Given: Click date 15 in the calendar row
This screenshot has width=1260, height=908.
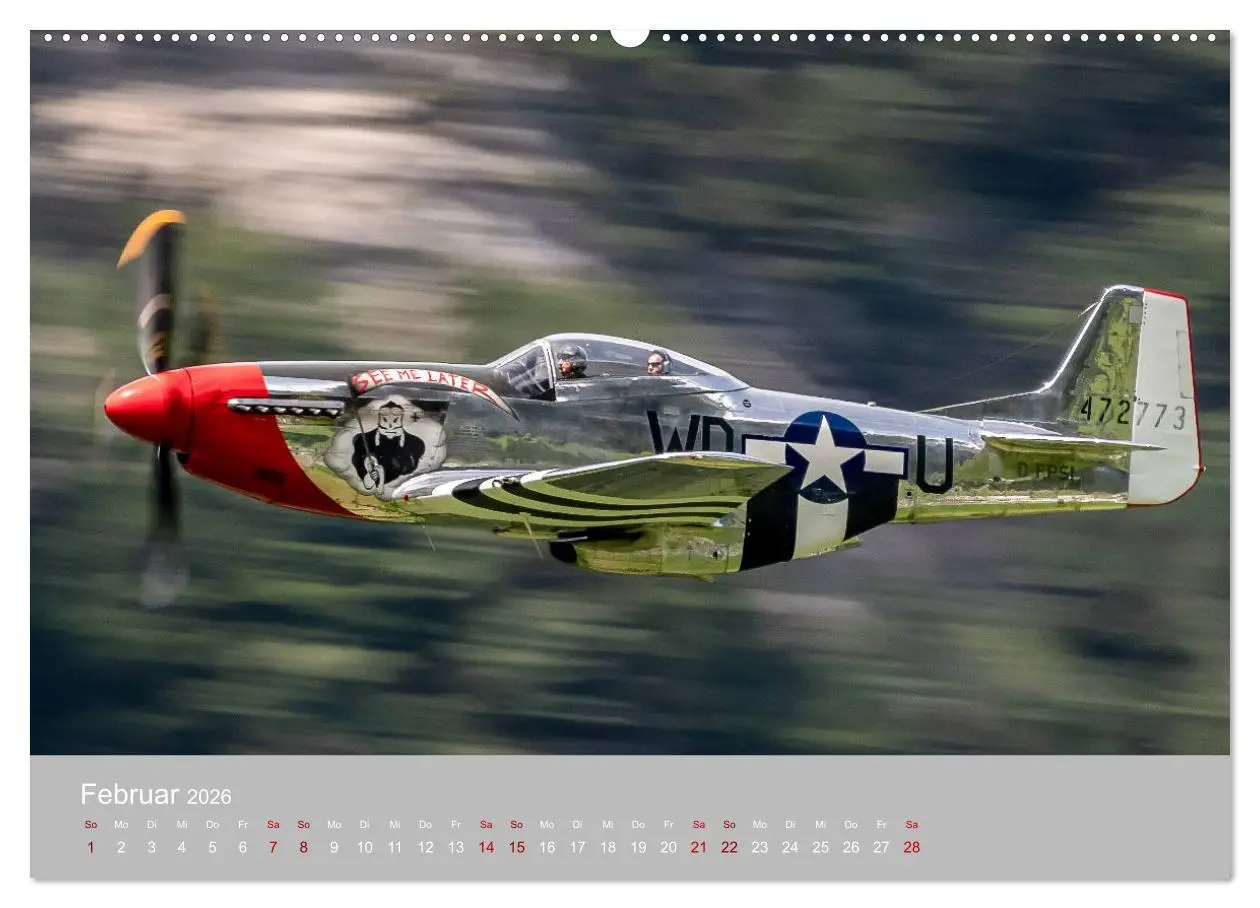Looking at the screenshot, I should (x=516, y=846).
